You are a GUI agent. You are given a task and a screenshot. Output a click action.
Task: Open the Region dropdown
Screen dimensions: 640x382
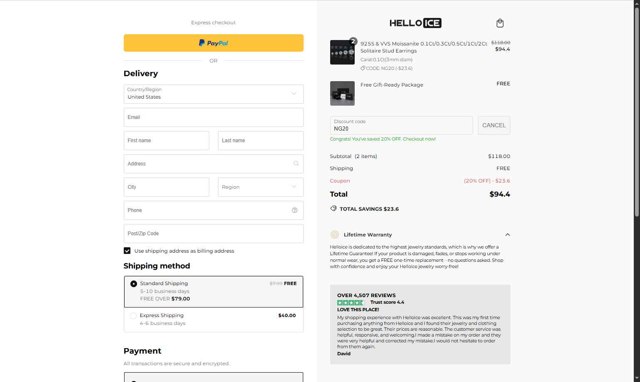coord(260,187)
